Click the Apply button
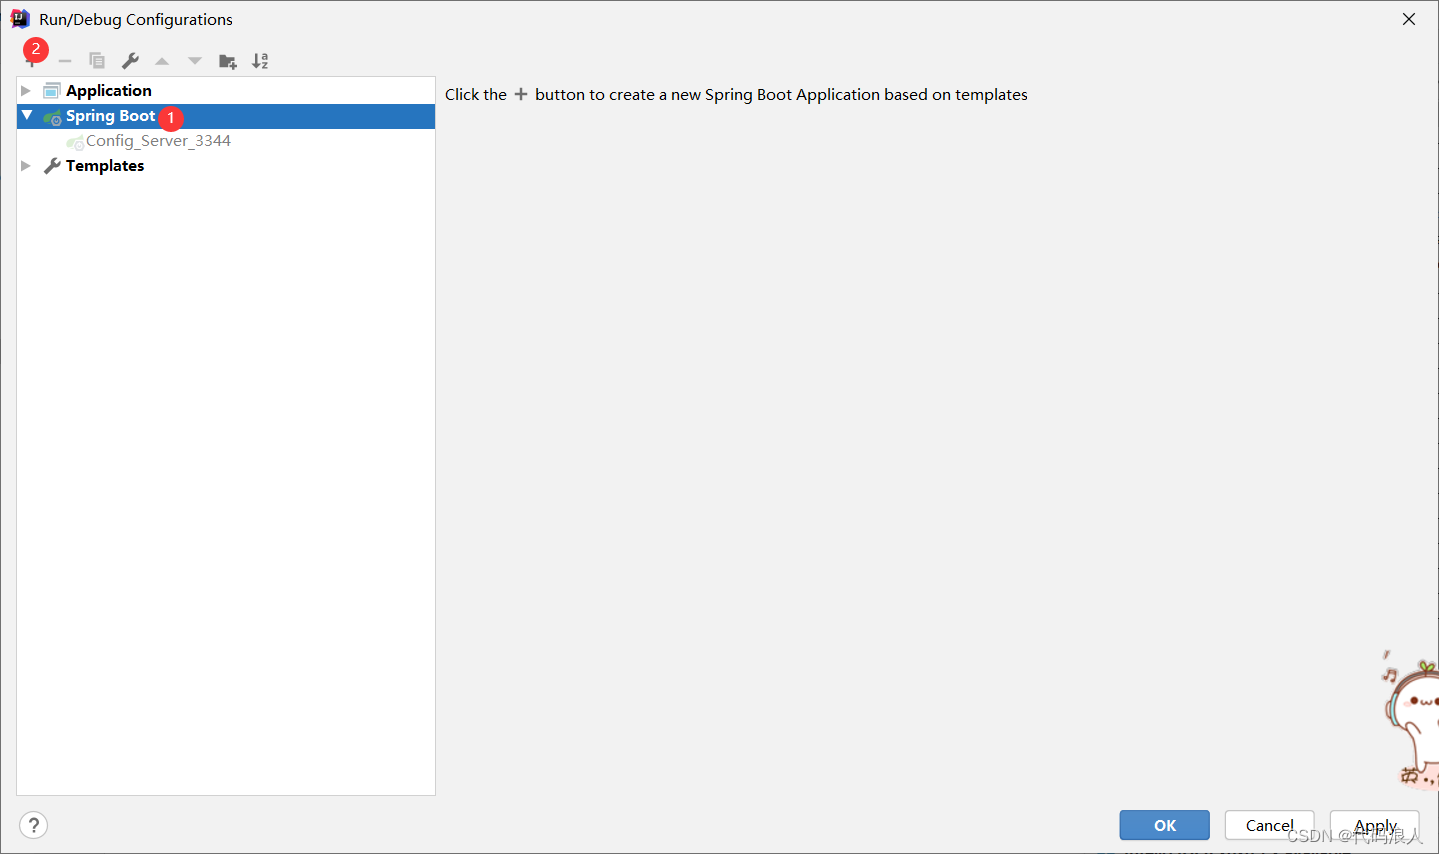 1375,825
